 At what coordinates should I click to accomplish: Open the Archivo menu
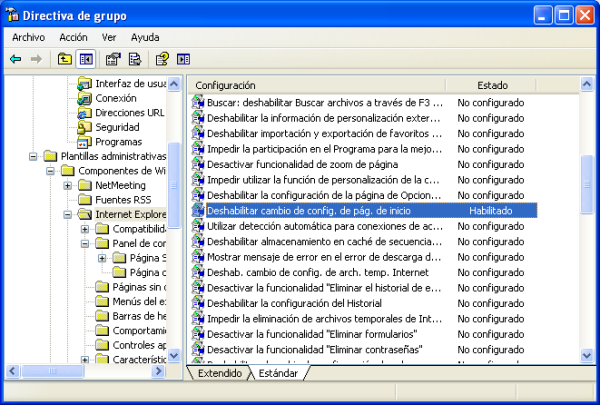[29, 37]
